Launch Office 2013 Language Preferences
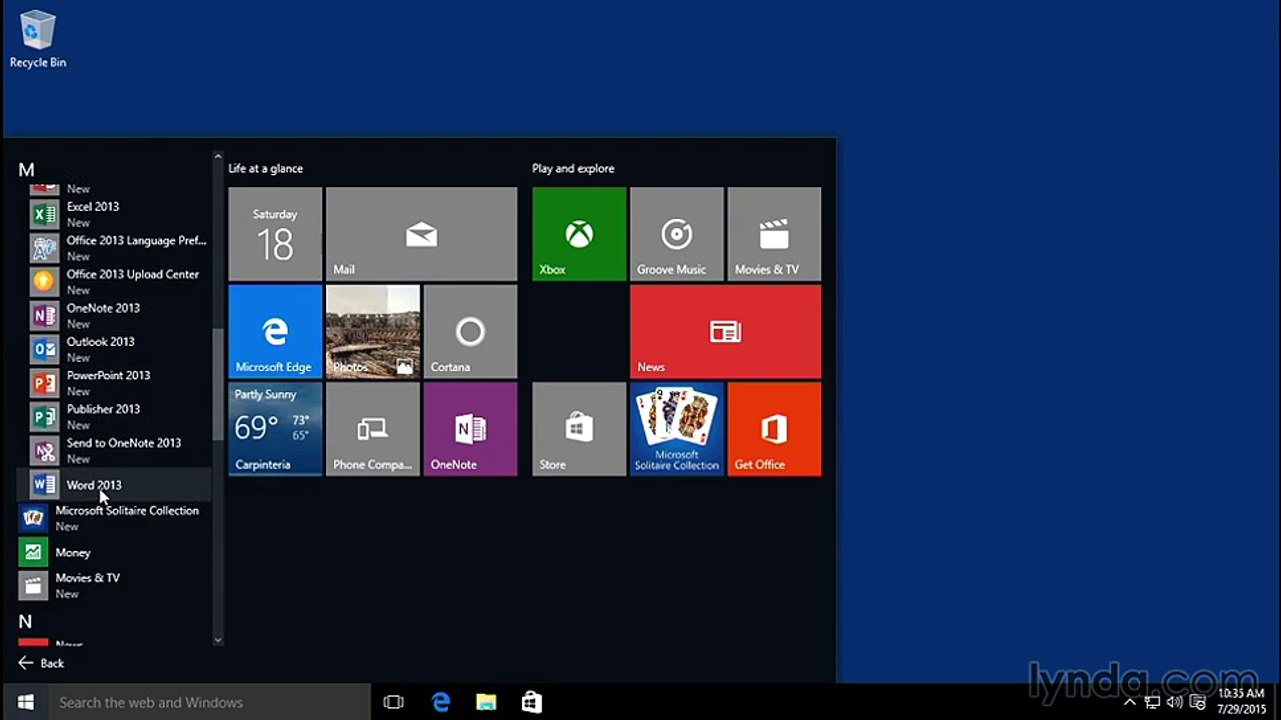The width and height of the screenshot is (1281, 720). [114, 248]
